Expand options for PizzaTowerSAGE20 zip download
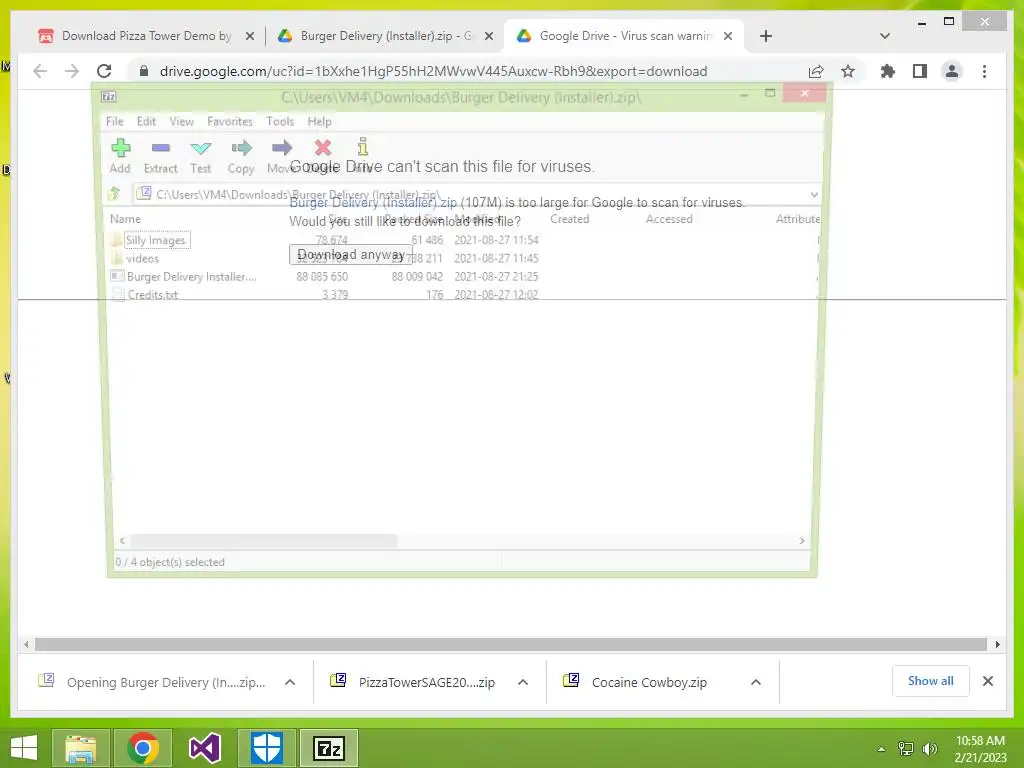 pos(523,682)
